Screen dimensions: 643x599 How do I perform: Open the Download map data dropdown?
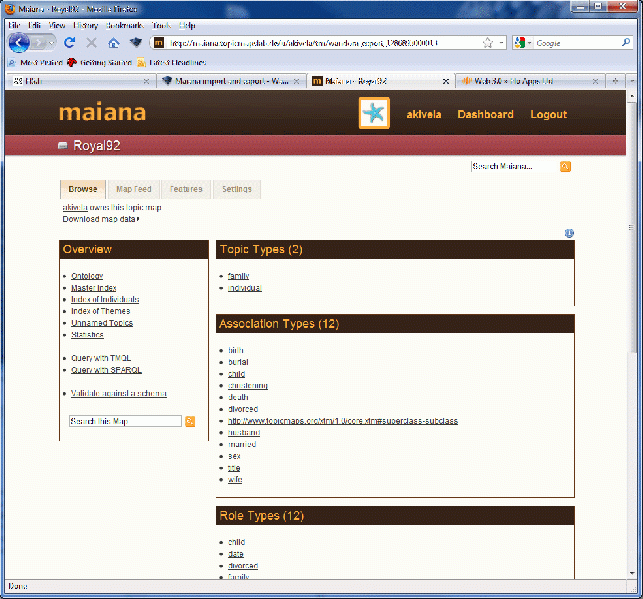click(x=100, y=218)
